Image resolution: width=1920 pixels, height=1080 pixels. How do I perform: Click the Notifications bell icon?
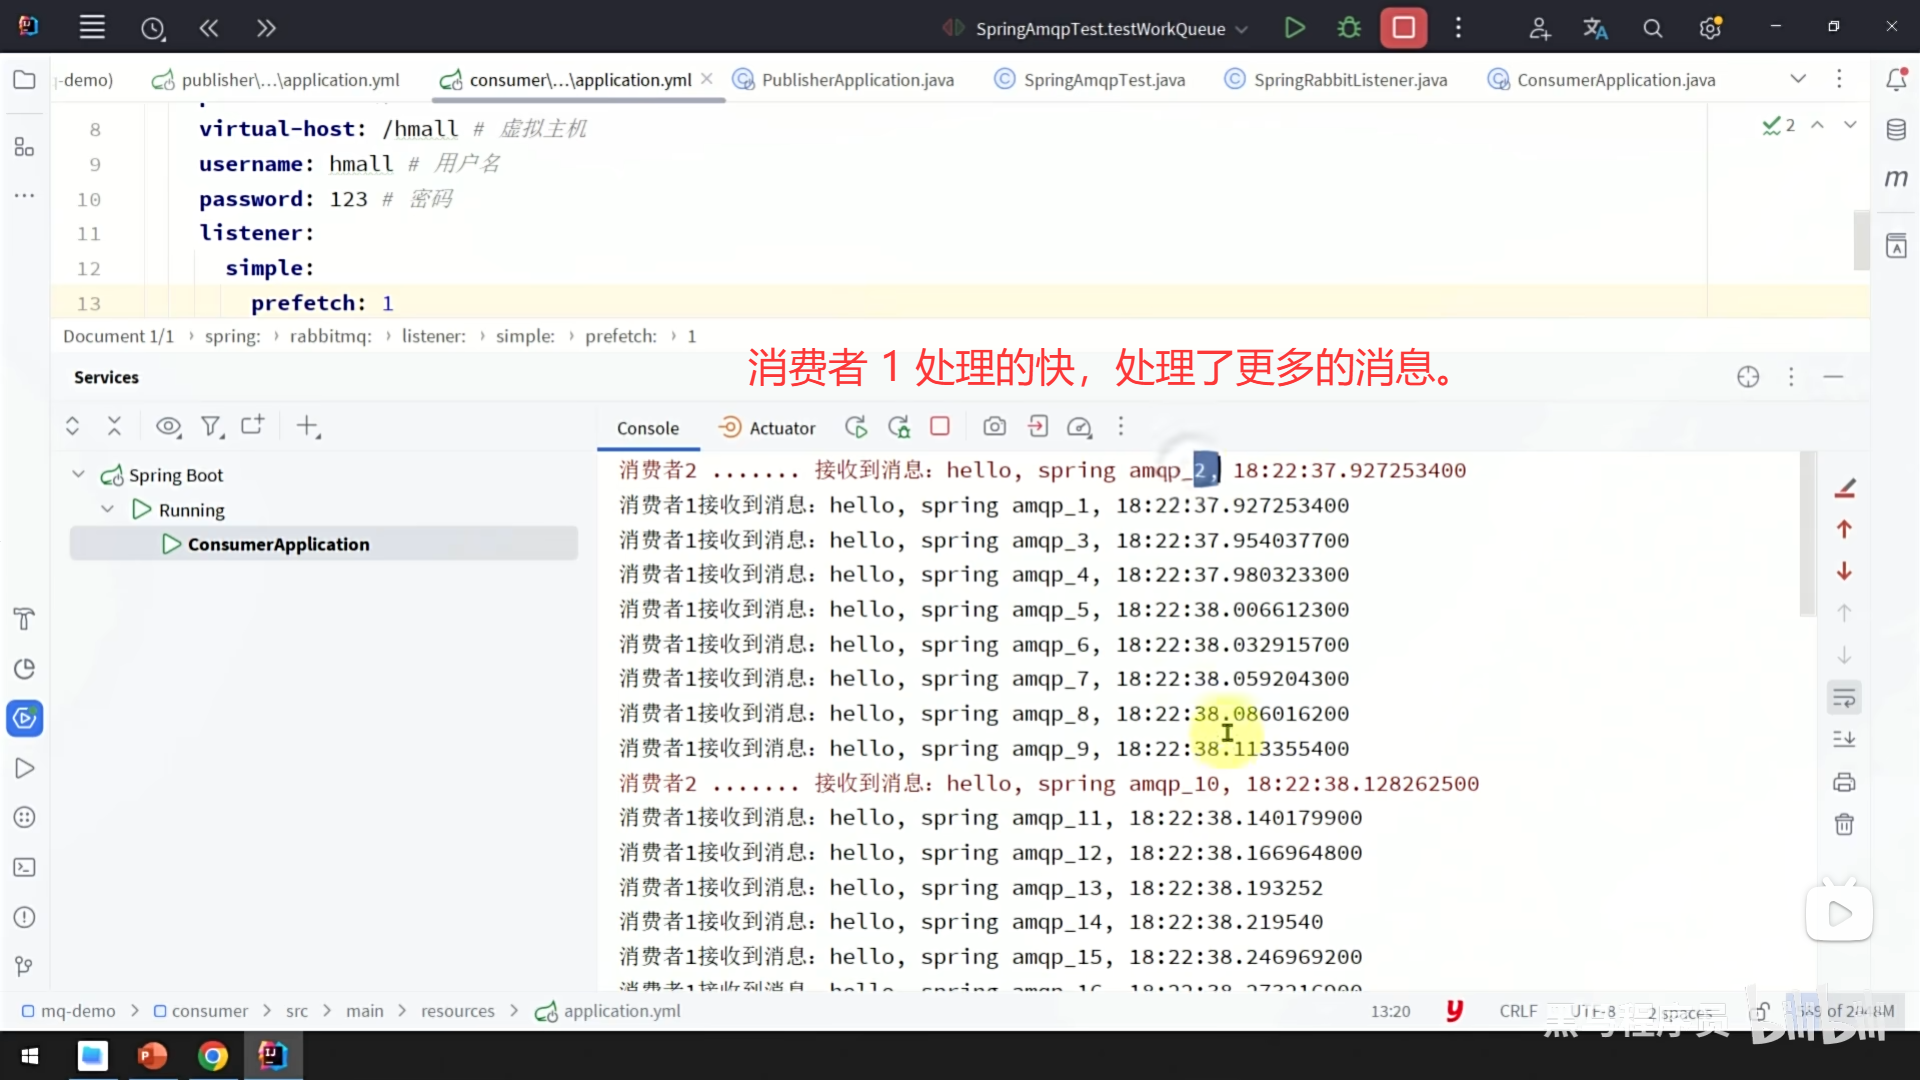1896,79
